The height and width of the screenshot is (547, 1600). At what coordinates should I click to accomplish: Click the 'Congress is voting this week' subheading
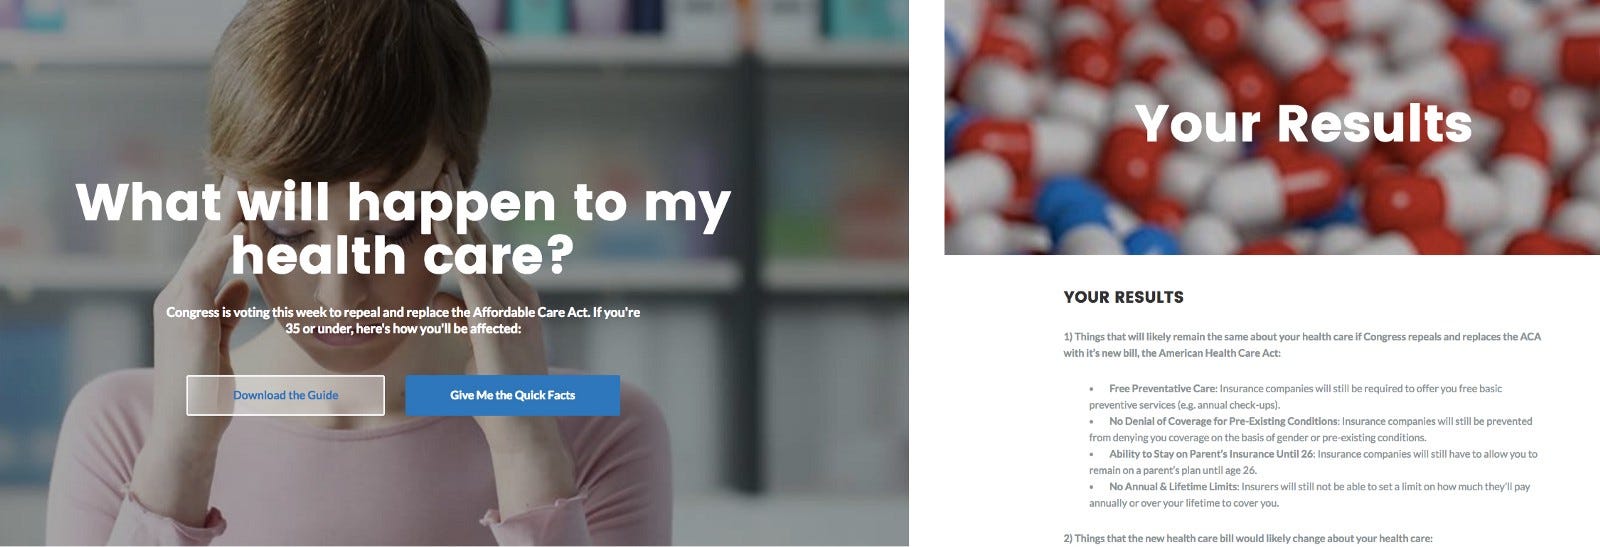[403, 320]
